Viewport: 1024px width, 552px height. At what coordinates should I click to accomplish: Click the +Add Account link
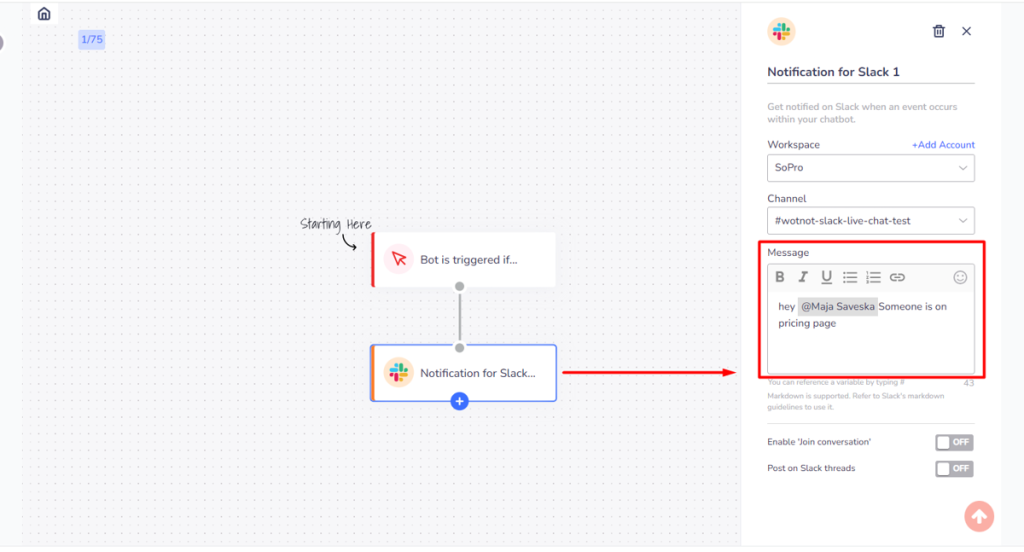[942, 145]
